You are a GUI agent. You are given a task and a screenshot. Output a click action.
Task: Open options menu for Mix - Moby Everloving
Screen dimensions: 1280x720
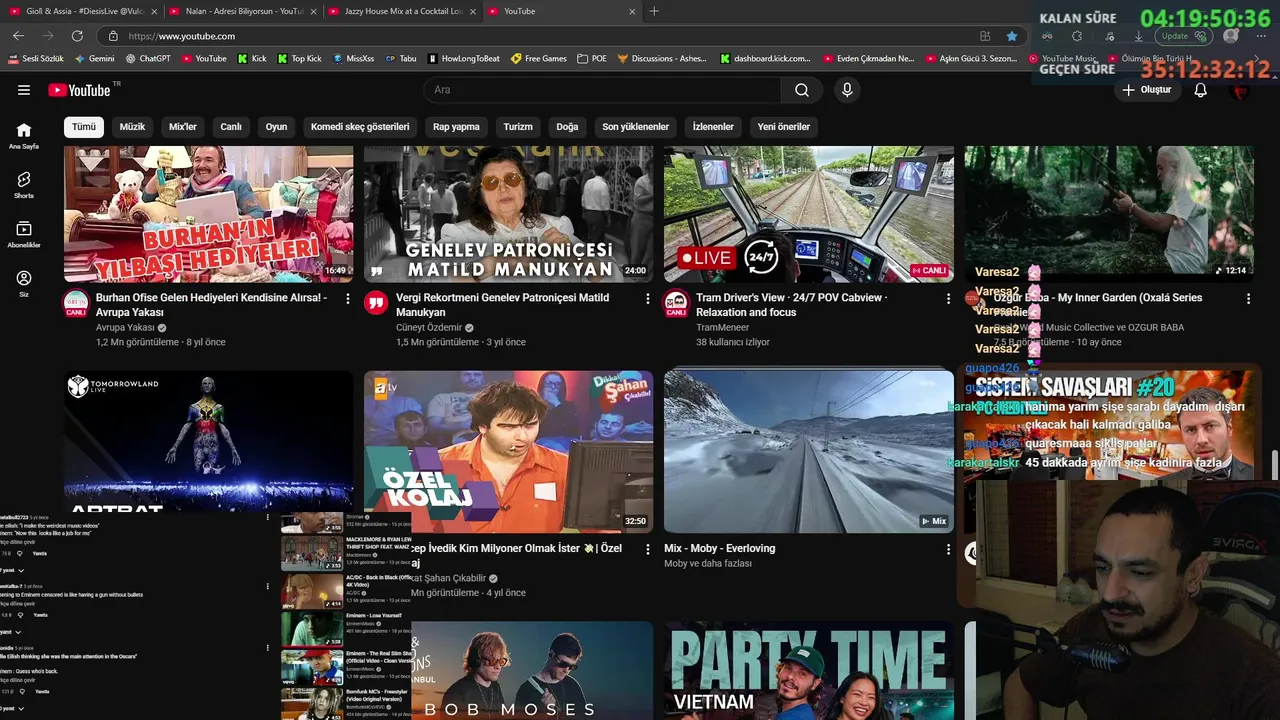tap(948, 549)
